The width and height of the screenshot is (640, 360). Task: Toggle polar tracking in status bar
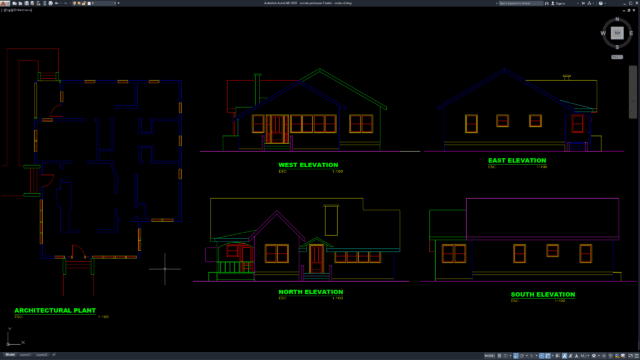click(522, 356)
